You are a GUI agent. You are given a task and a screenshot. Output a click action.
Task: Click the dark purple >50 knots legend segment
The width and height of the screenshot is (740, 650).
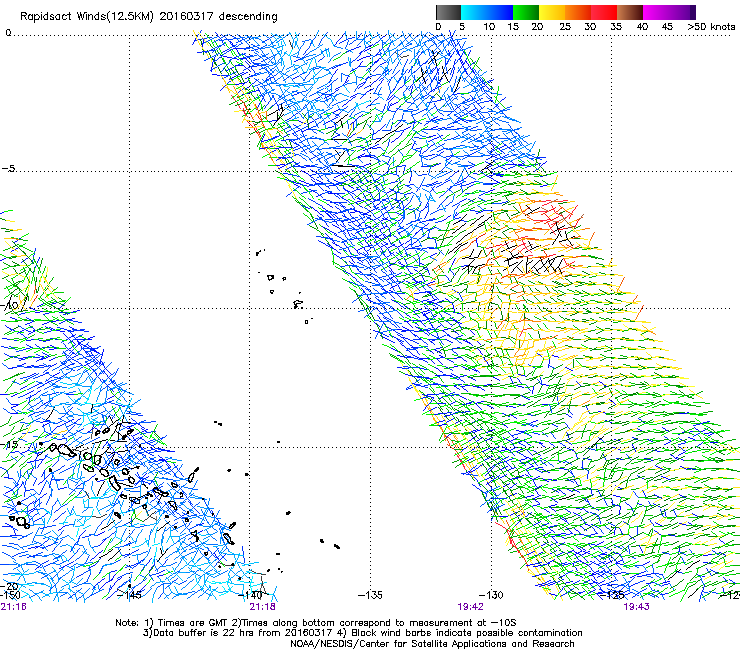pos(693,12)
